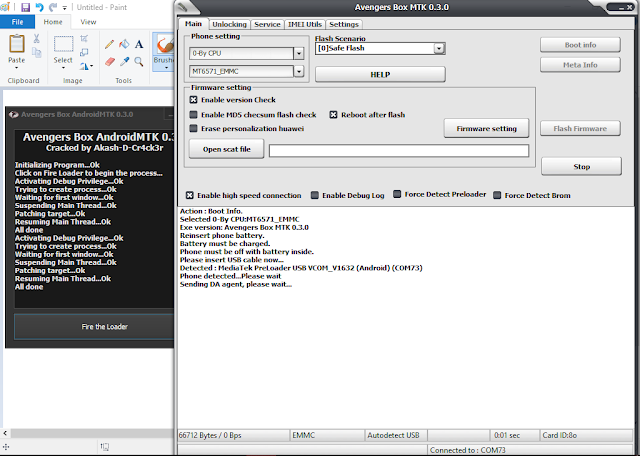Click the Meta Info button

click(580, 65)
